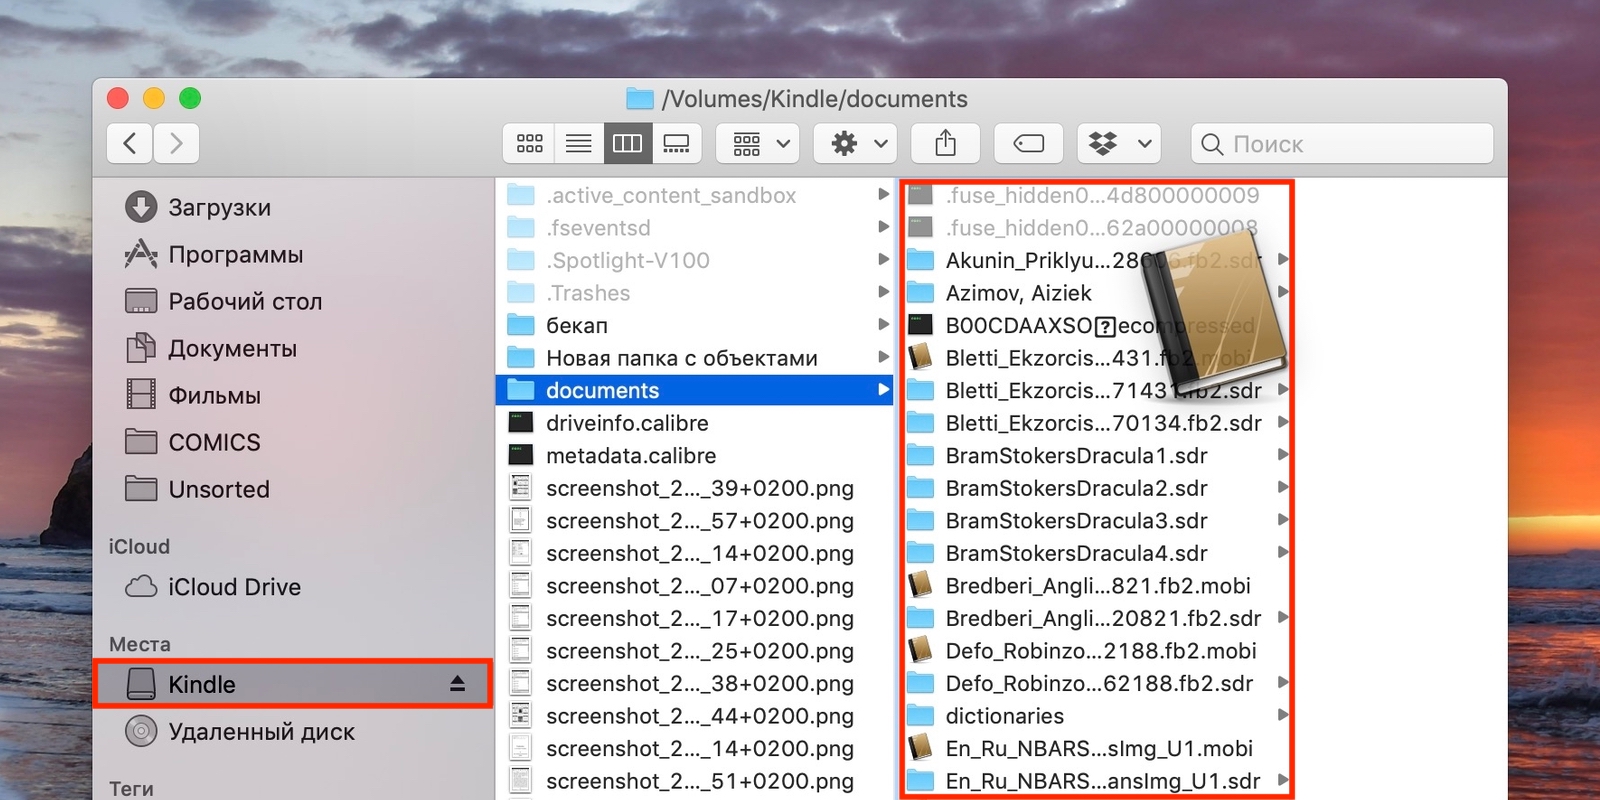Open the gear Action dropdown menu

coord(855,144)
